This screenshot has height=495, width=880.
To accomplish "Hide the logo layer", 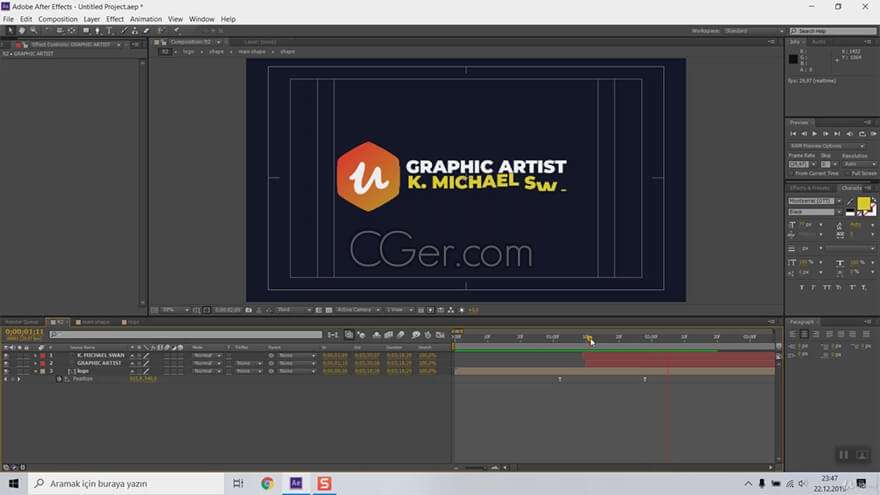I will [6, 371].
